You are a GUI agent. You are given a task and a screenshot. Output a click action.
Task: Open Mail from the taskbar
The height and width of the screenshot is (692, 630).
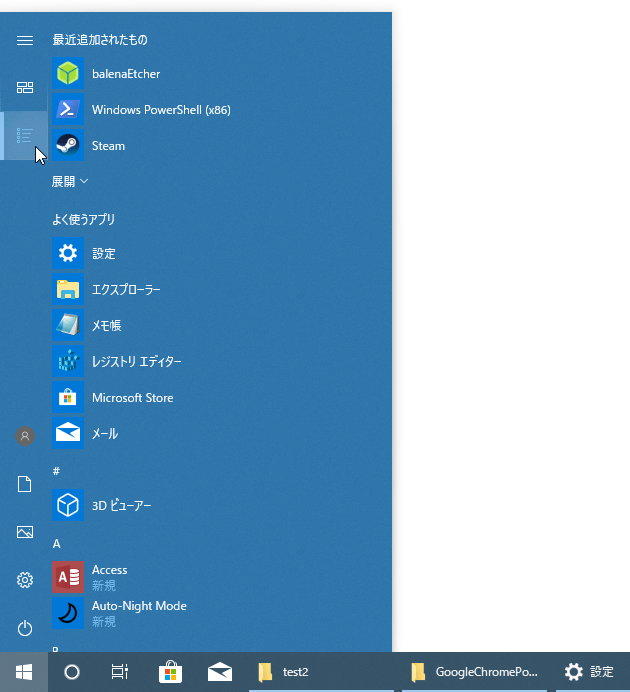pos(220,672)
